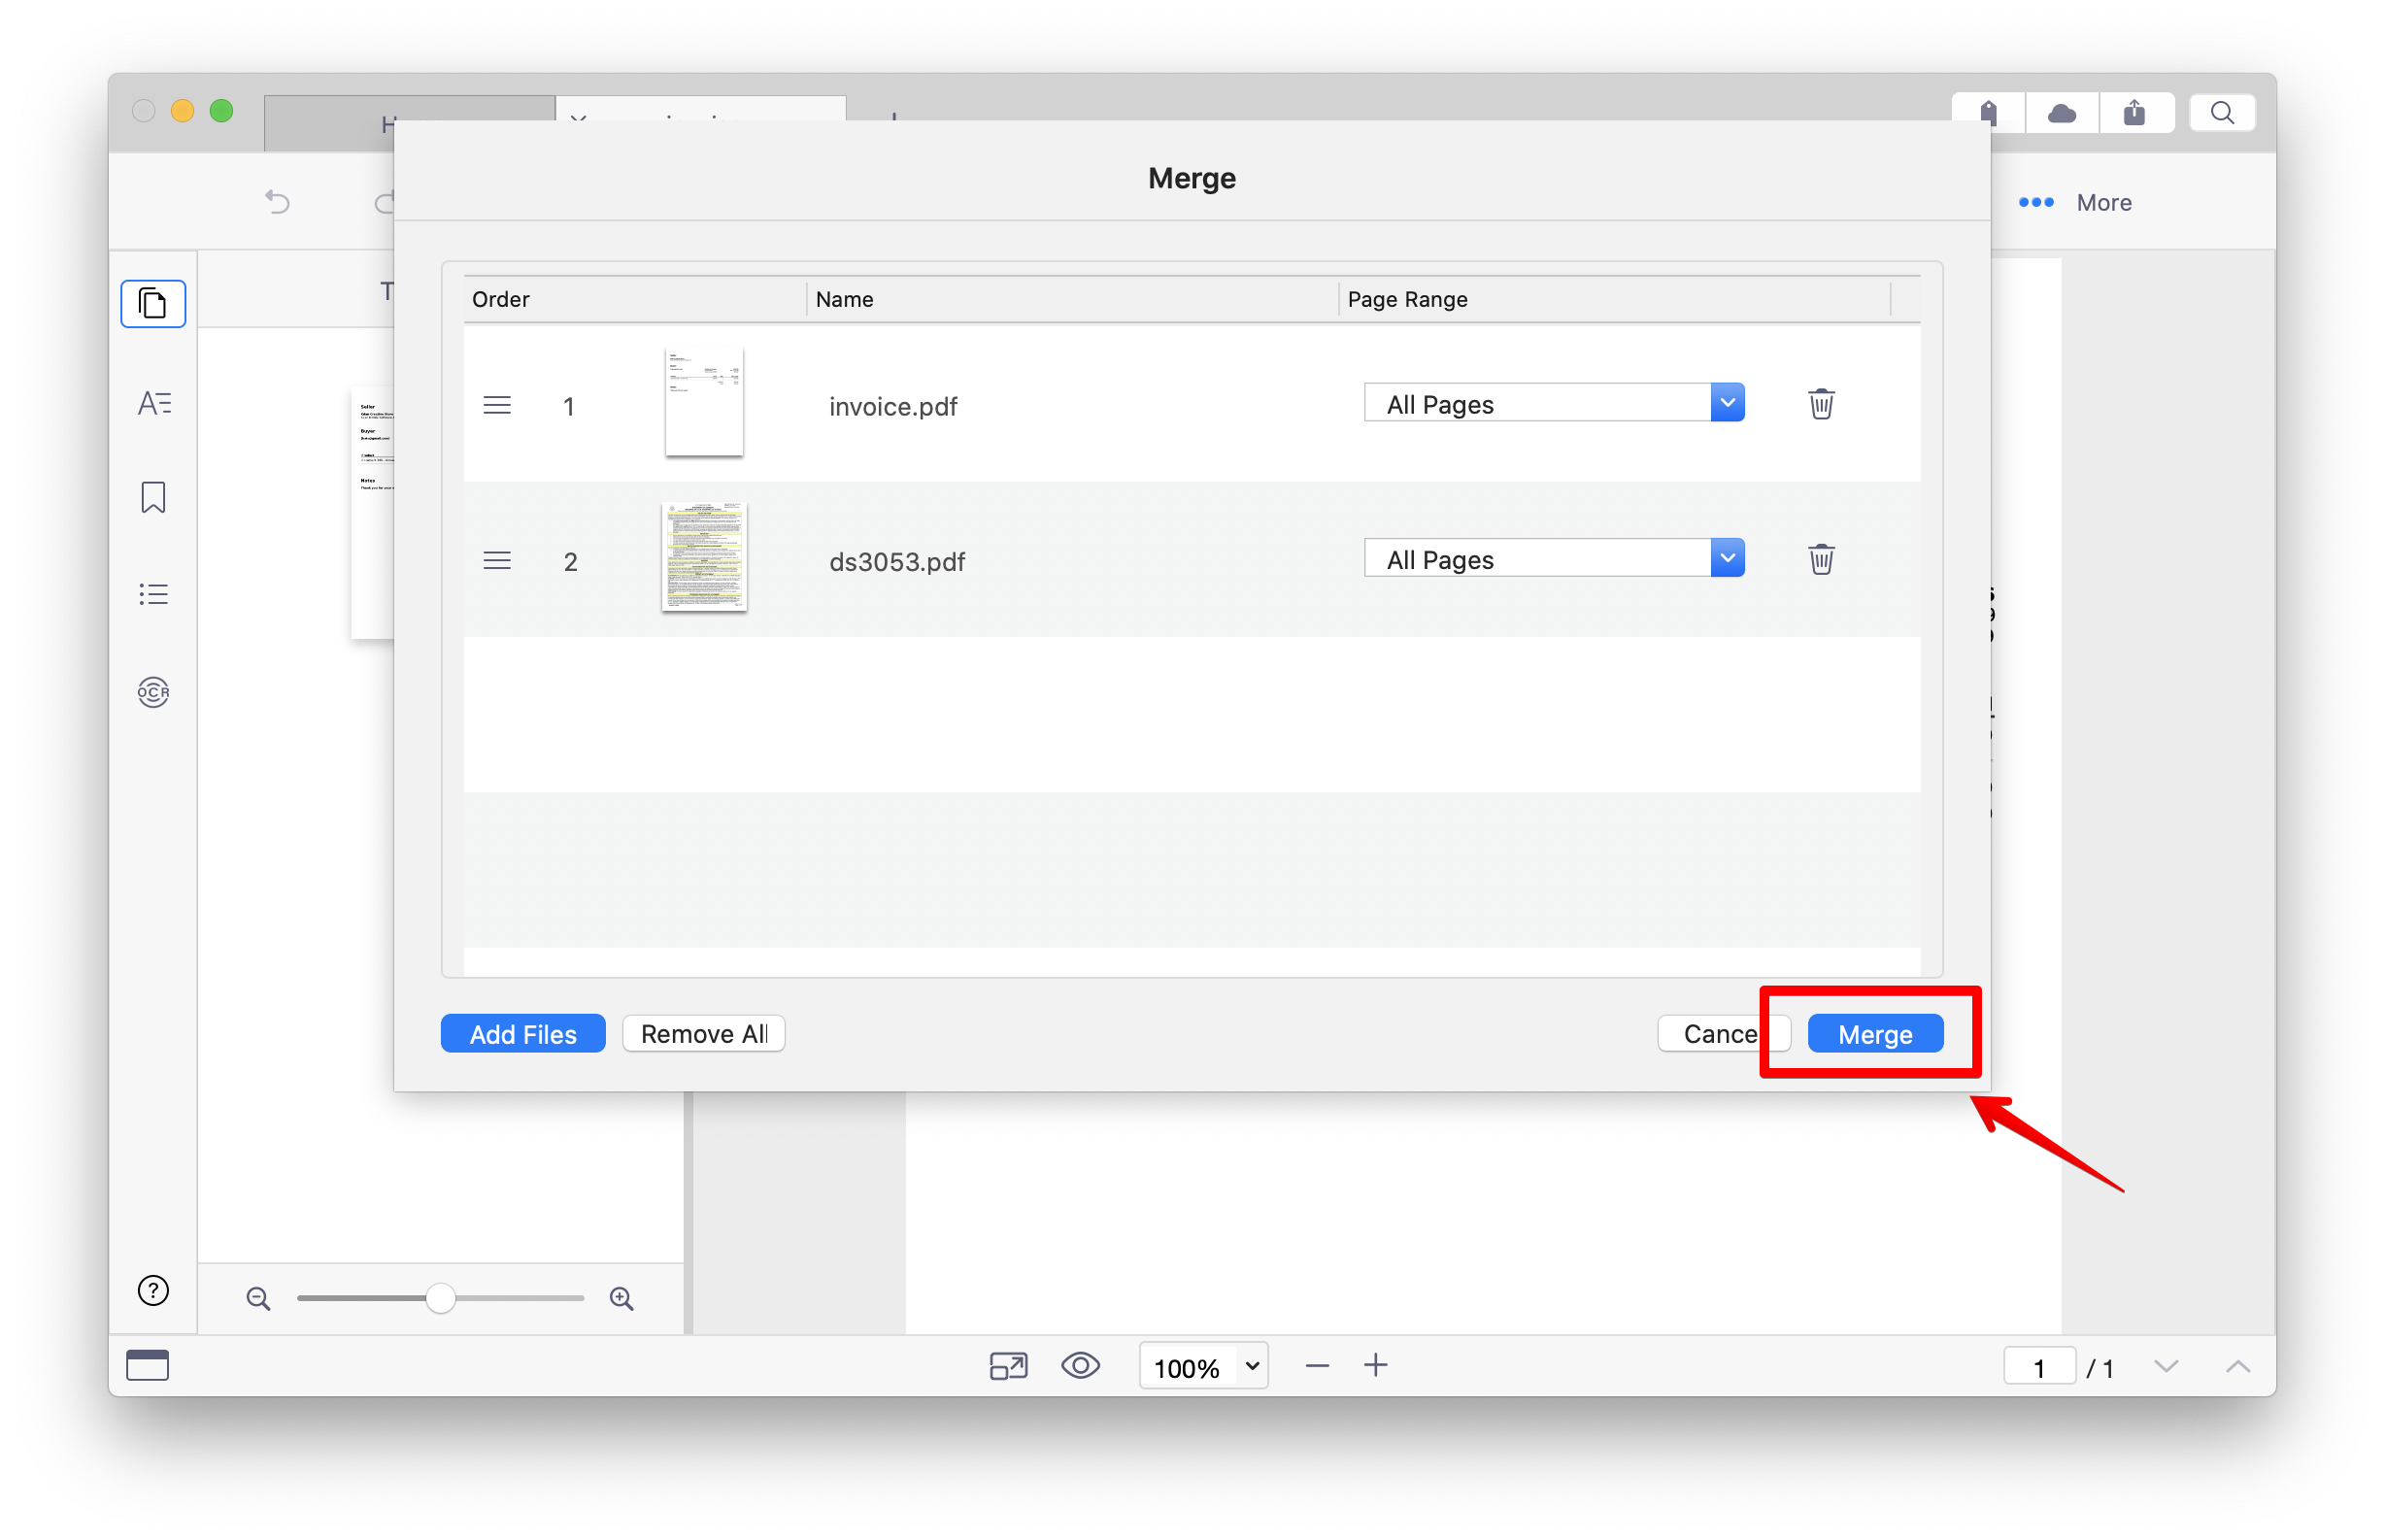Screen dimensions: 2385x1540
Task: Click the share icon in title bar
Action: click(x=2134, y=113)
